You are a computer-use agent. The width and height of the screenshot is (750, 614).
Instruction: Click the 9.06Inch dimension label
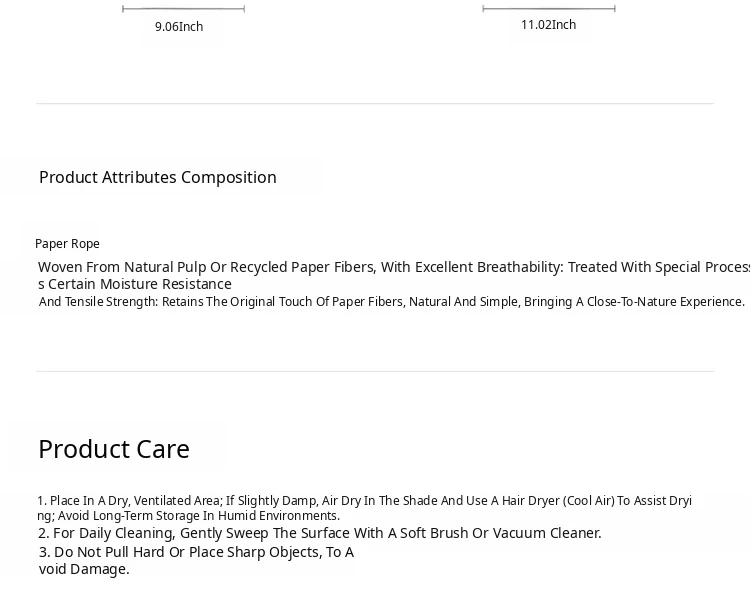[179, 27]
